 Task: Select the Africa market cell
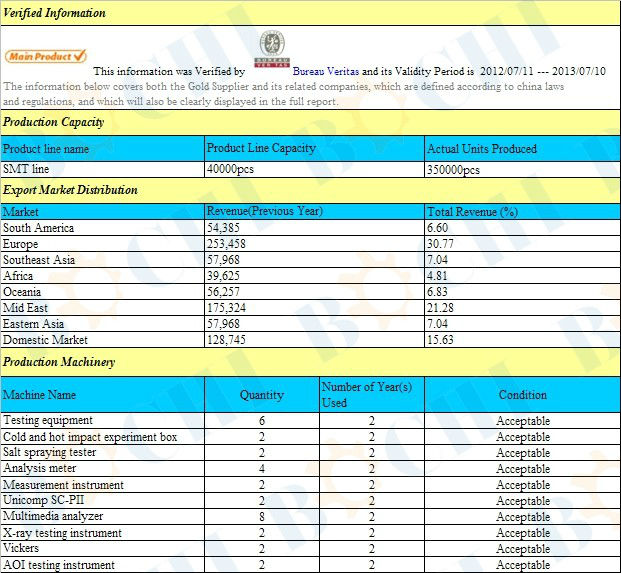point(103,276)
